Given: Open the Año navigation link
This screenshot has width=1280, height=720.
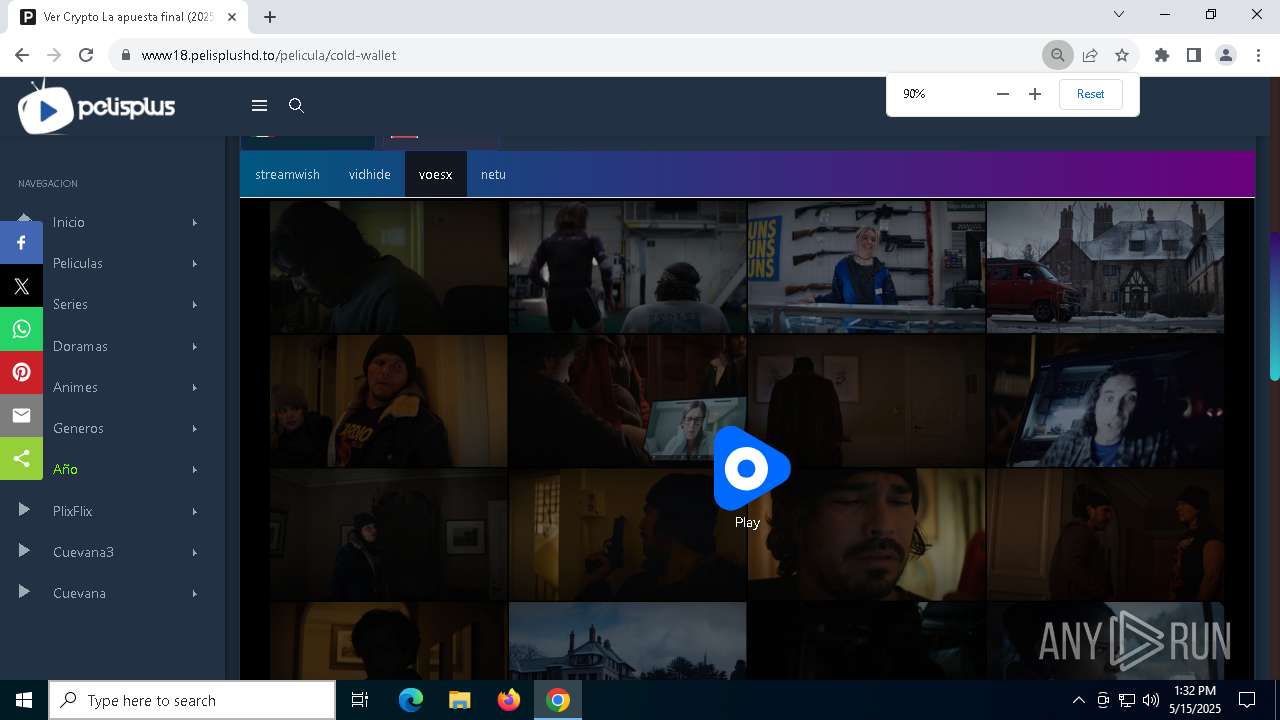Looking at the screenshot, I should click(x=65, y=469).
